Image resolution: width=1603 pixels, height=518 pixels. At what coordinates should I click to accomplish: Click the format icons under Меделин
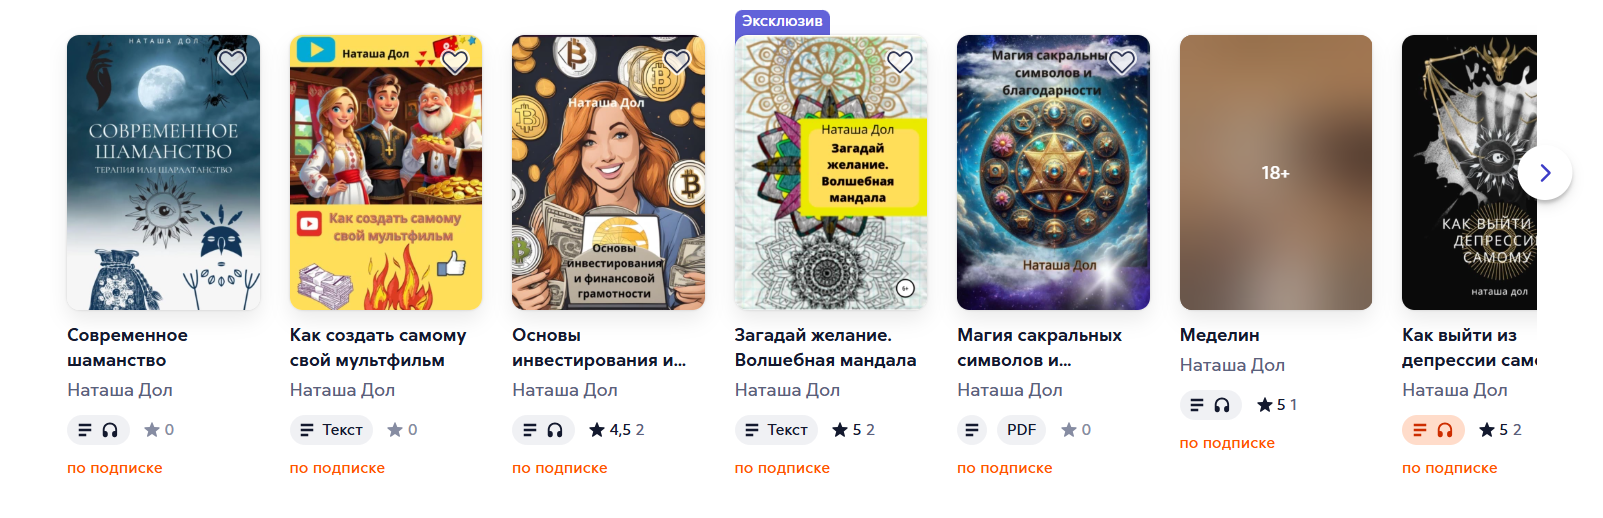pyautogui.click(x=1210, y=405)
